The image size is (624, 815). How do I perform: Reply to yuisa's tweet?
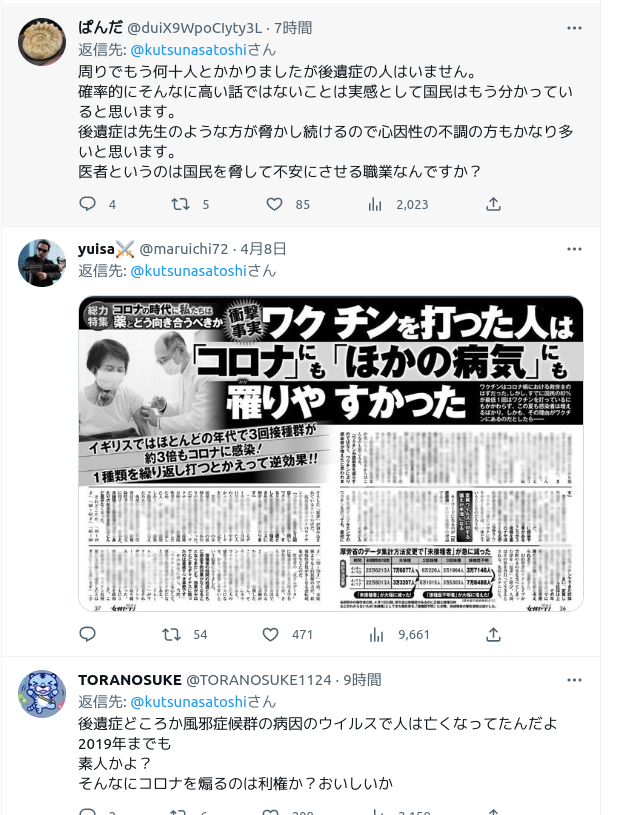pyautogui.click(x=87, y=634)
